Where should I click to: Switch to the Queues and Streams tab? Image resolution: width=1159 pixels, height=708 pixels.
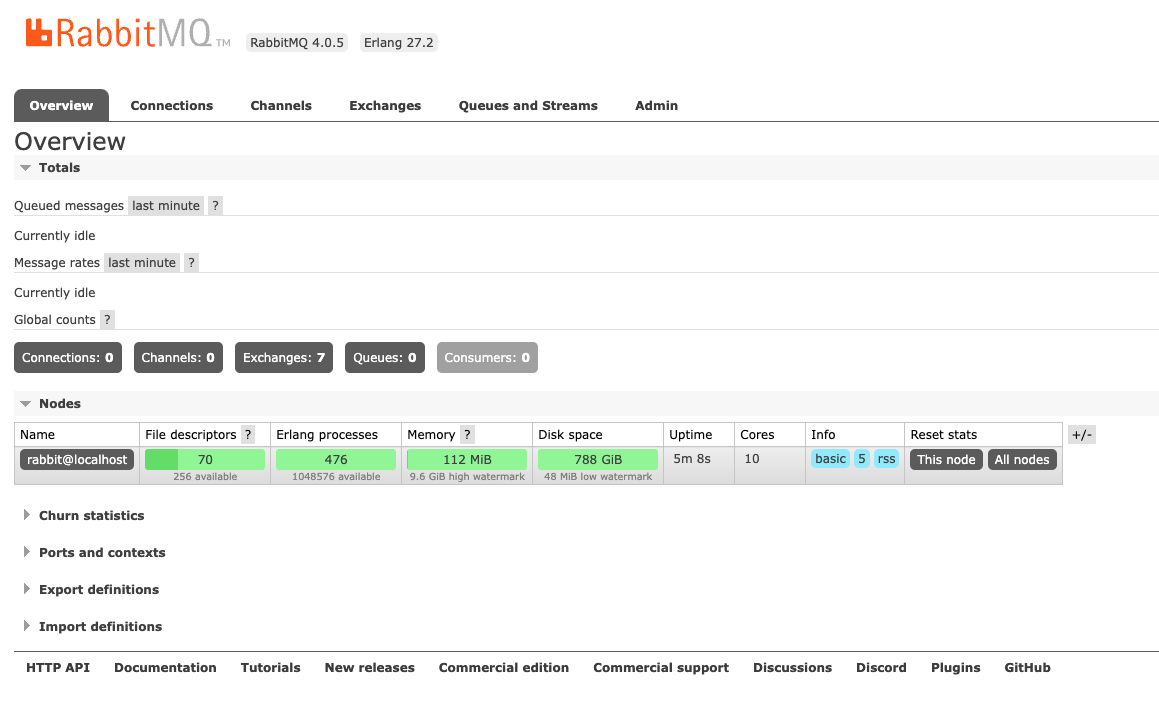(528, 106)
